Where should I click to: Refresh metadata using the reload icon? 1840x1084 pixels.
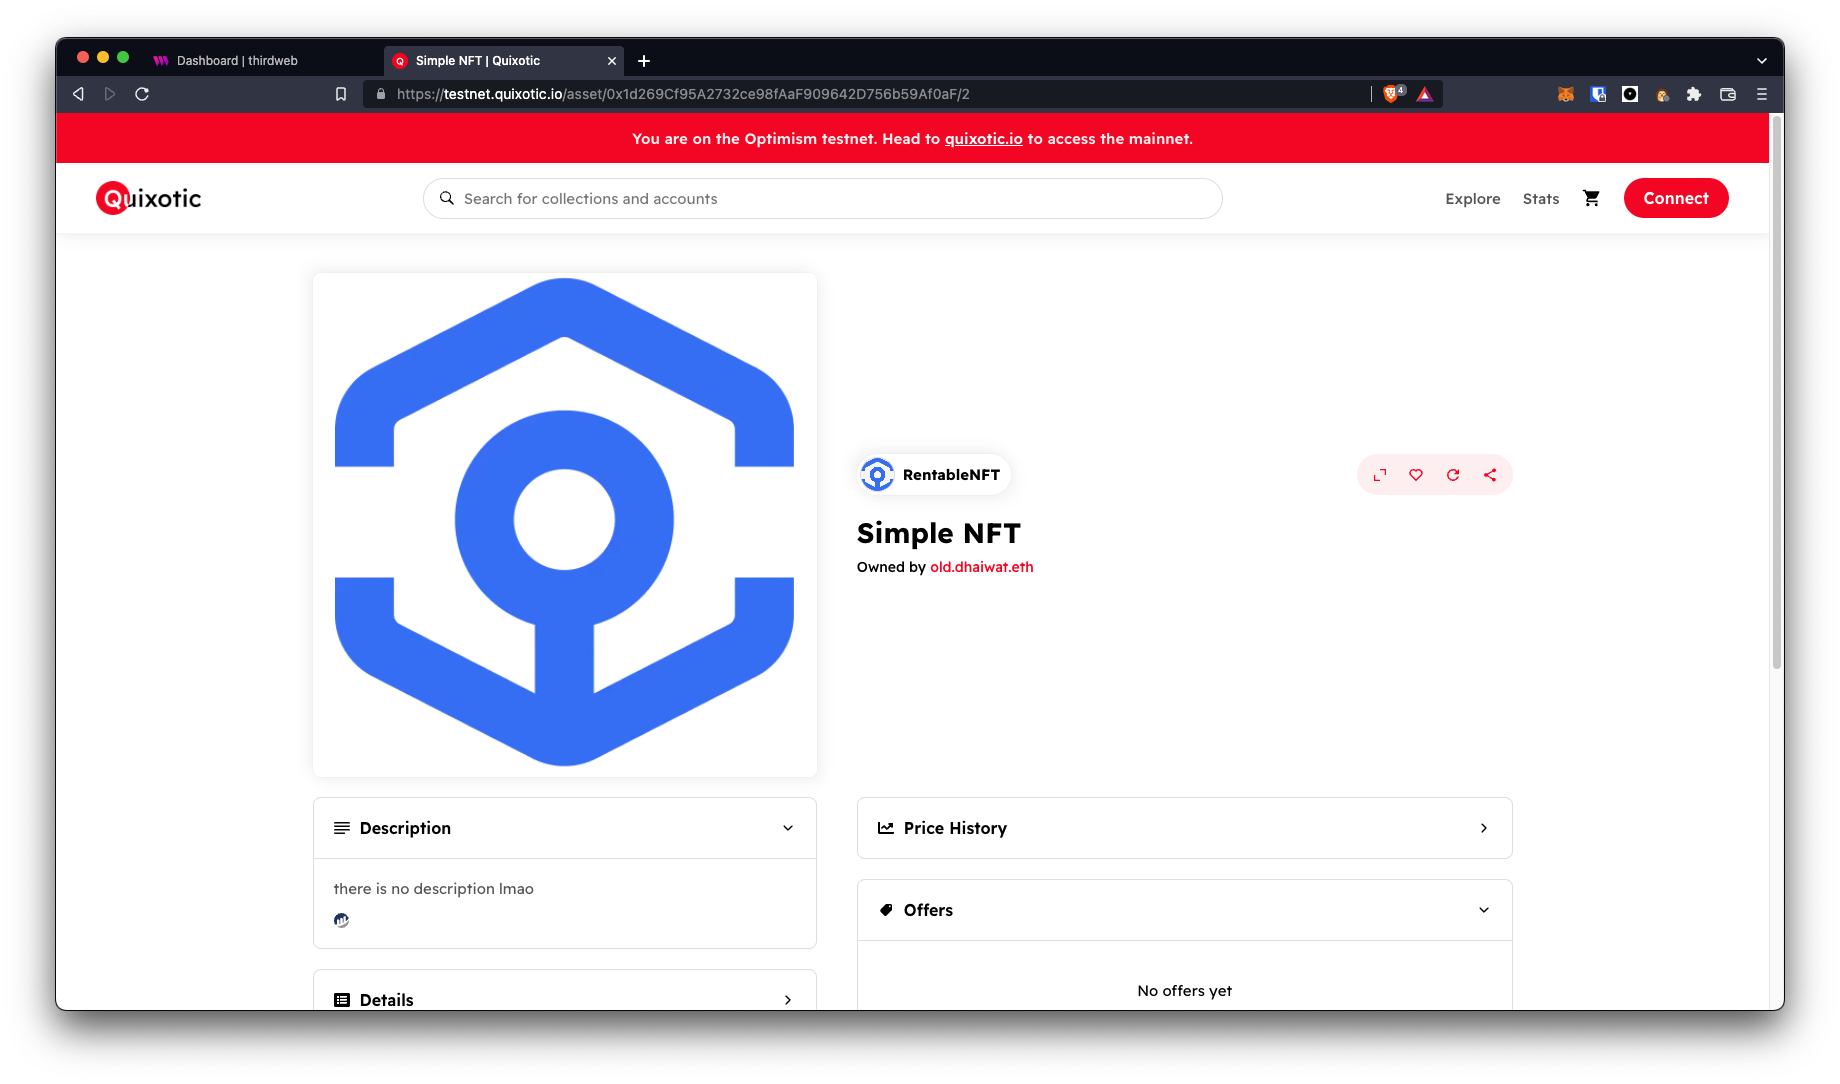coord(1453,475)
